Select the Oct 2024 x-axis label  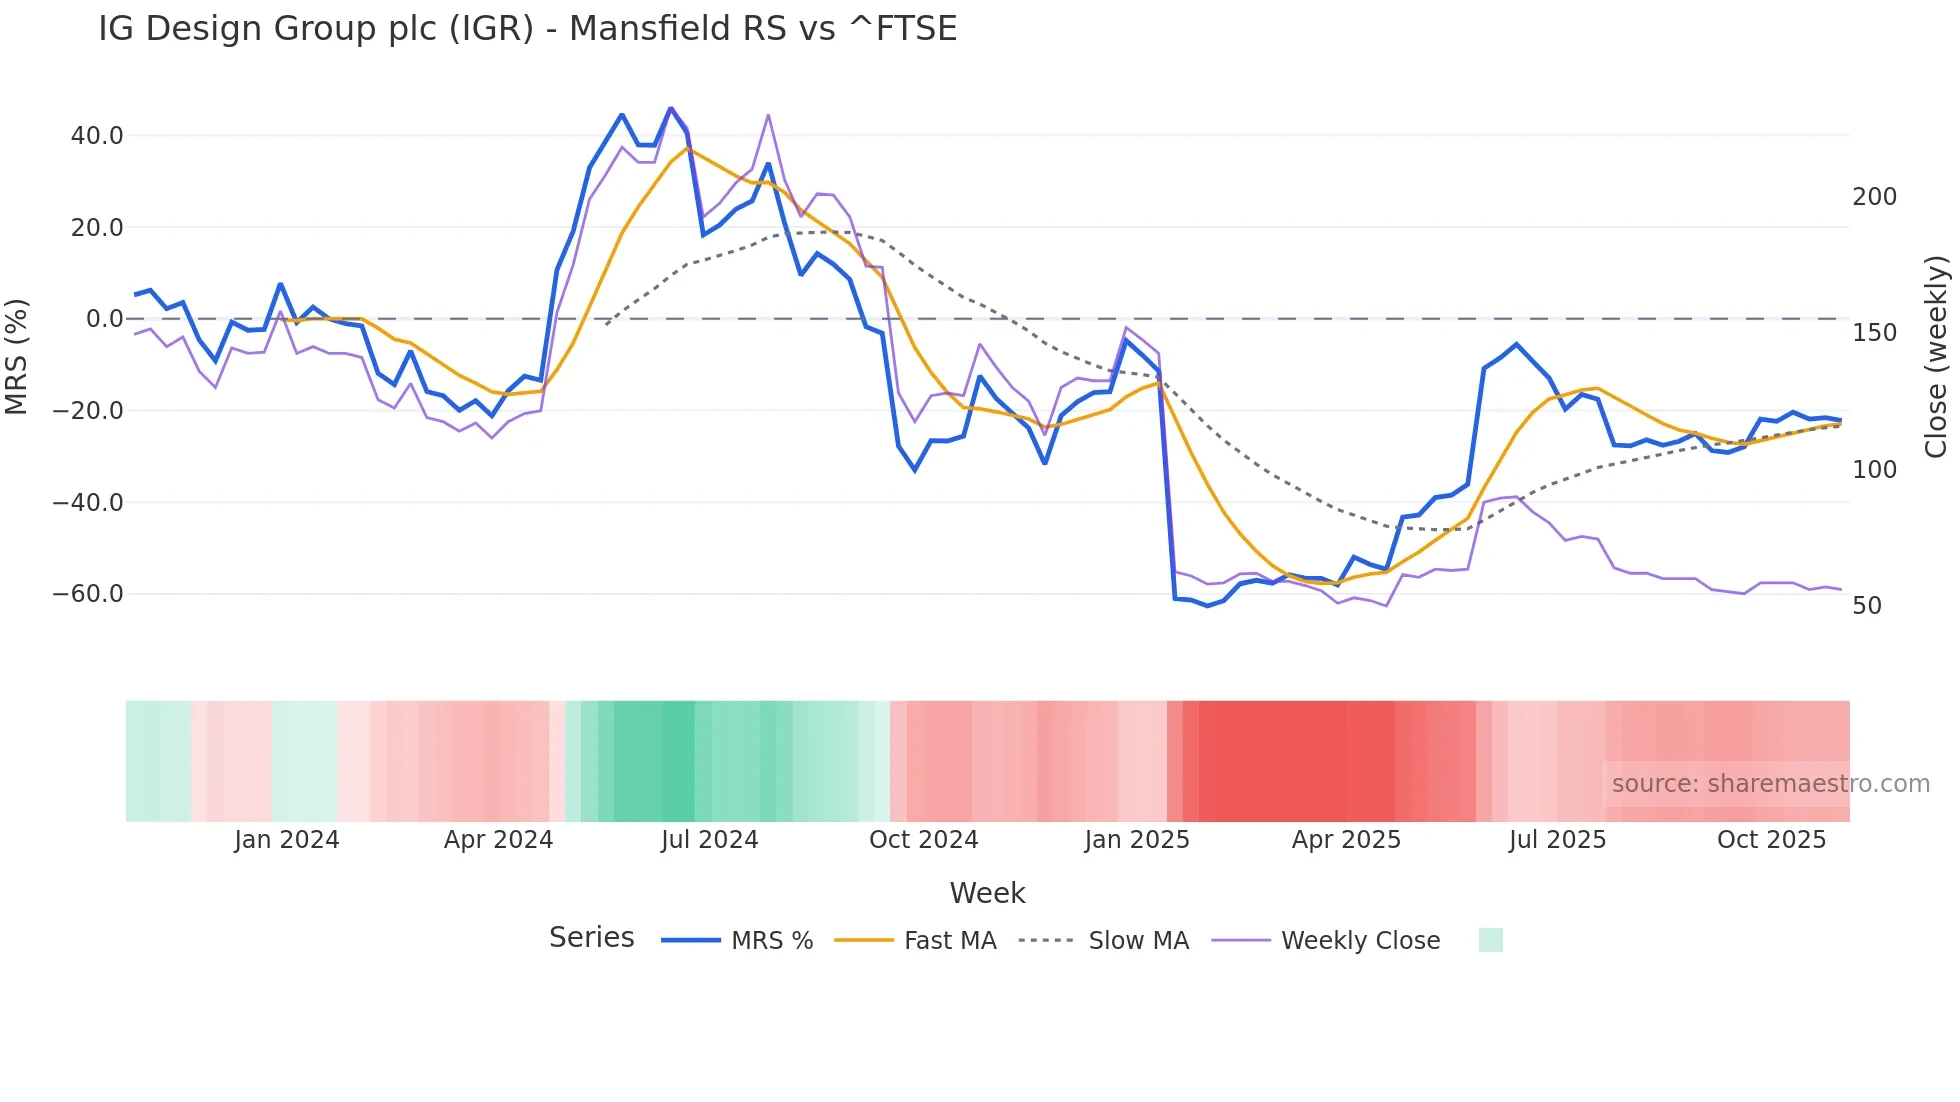(924, 840)
